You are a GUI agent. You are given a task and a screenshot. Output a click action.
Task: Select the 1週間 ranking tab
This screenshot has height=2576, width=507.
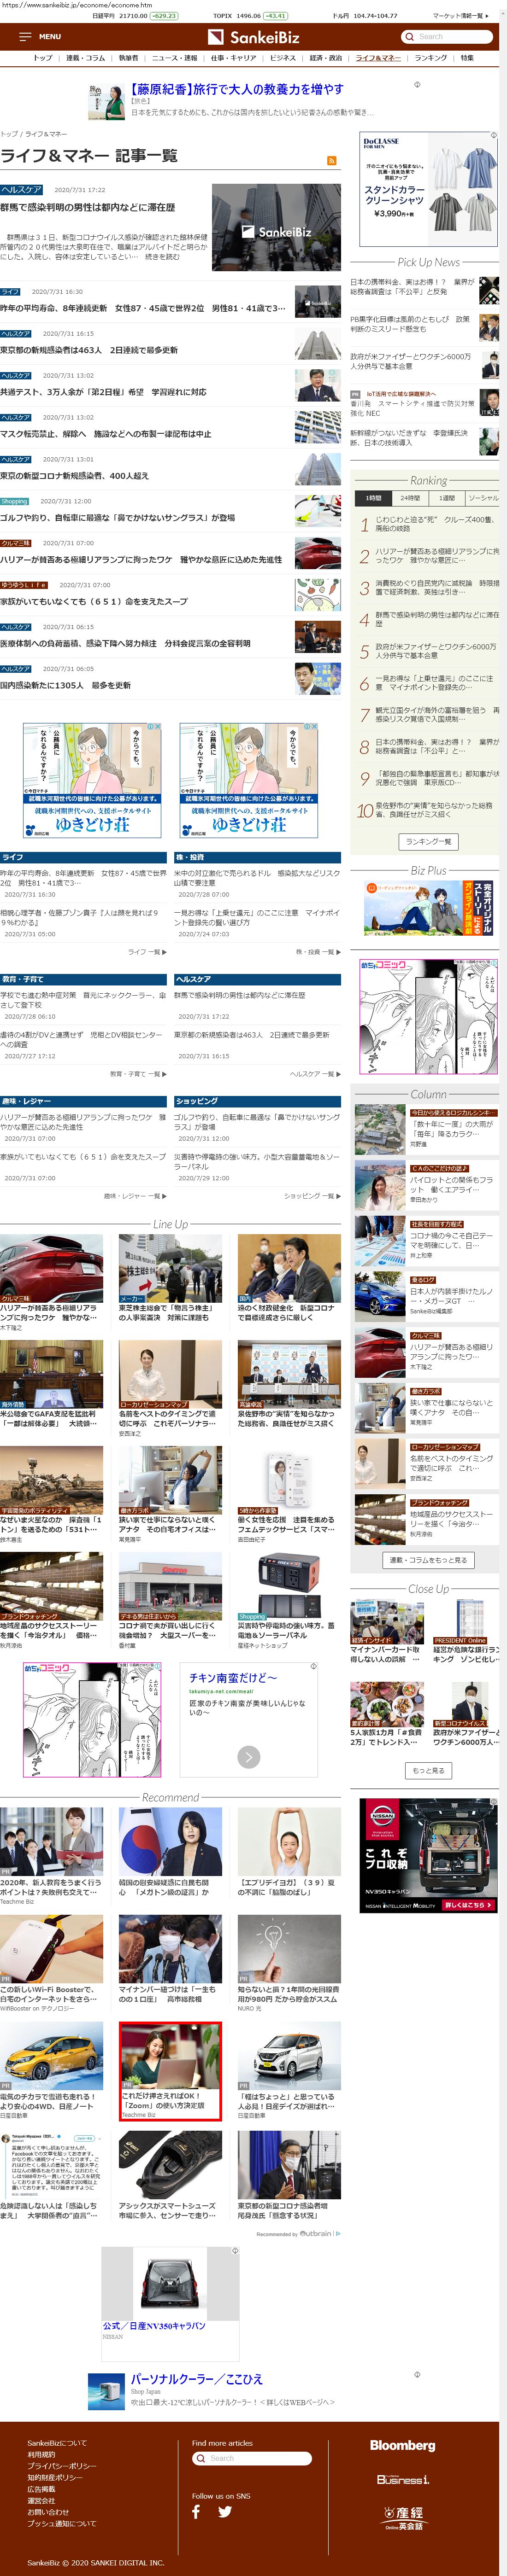446,498
